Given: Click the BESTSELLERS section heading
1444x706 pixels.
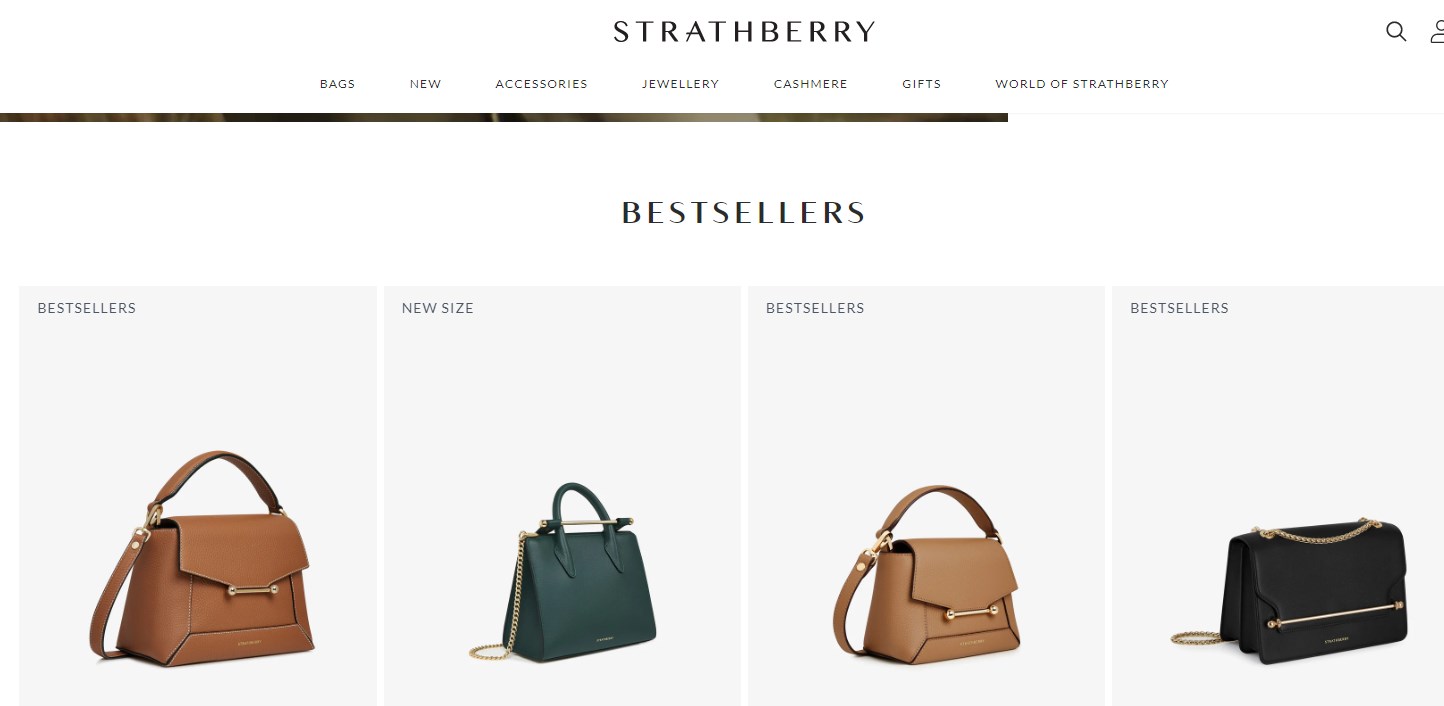Looking at the screenshot, I should pyautogui.click(x=743, y=213).
